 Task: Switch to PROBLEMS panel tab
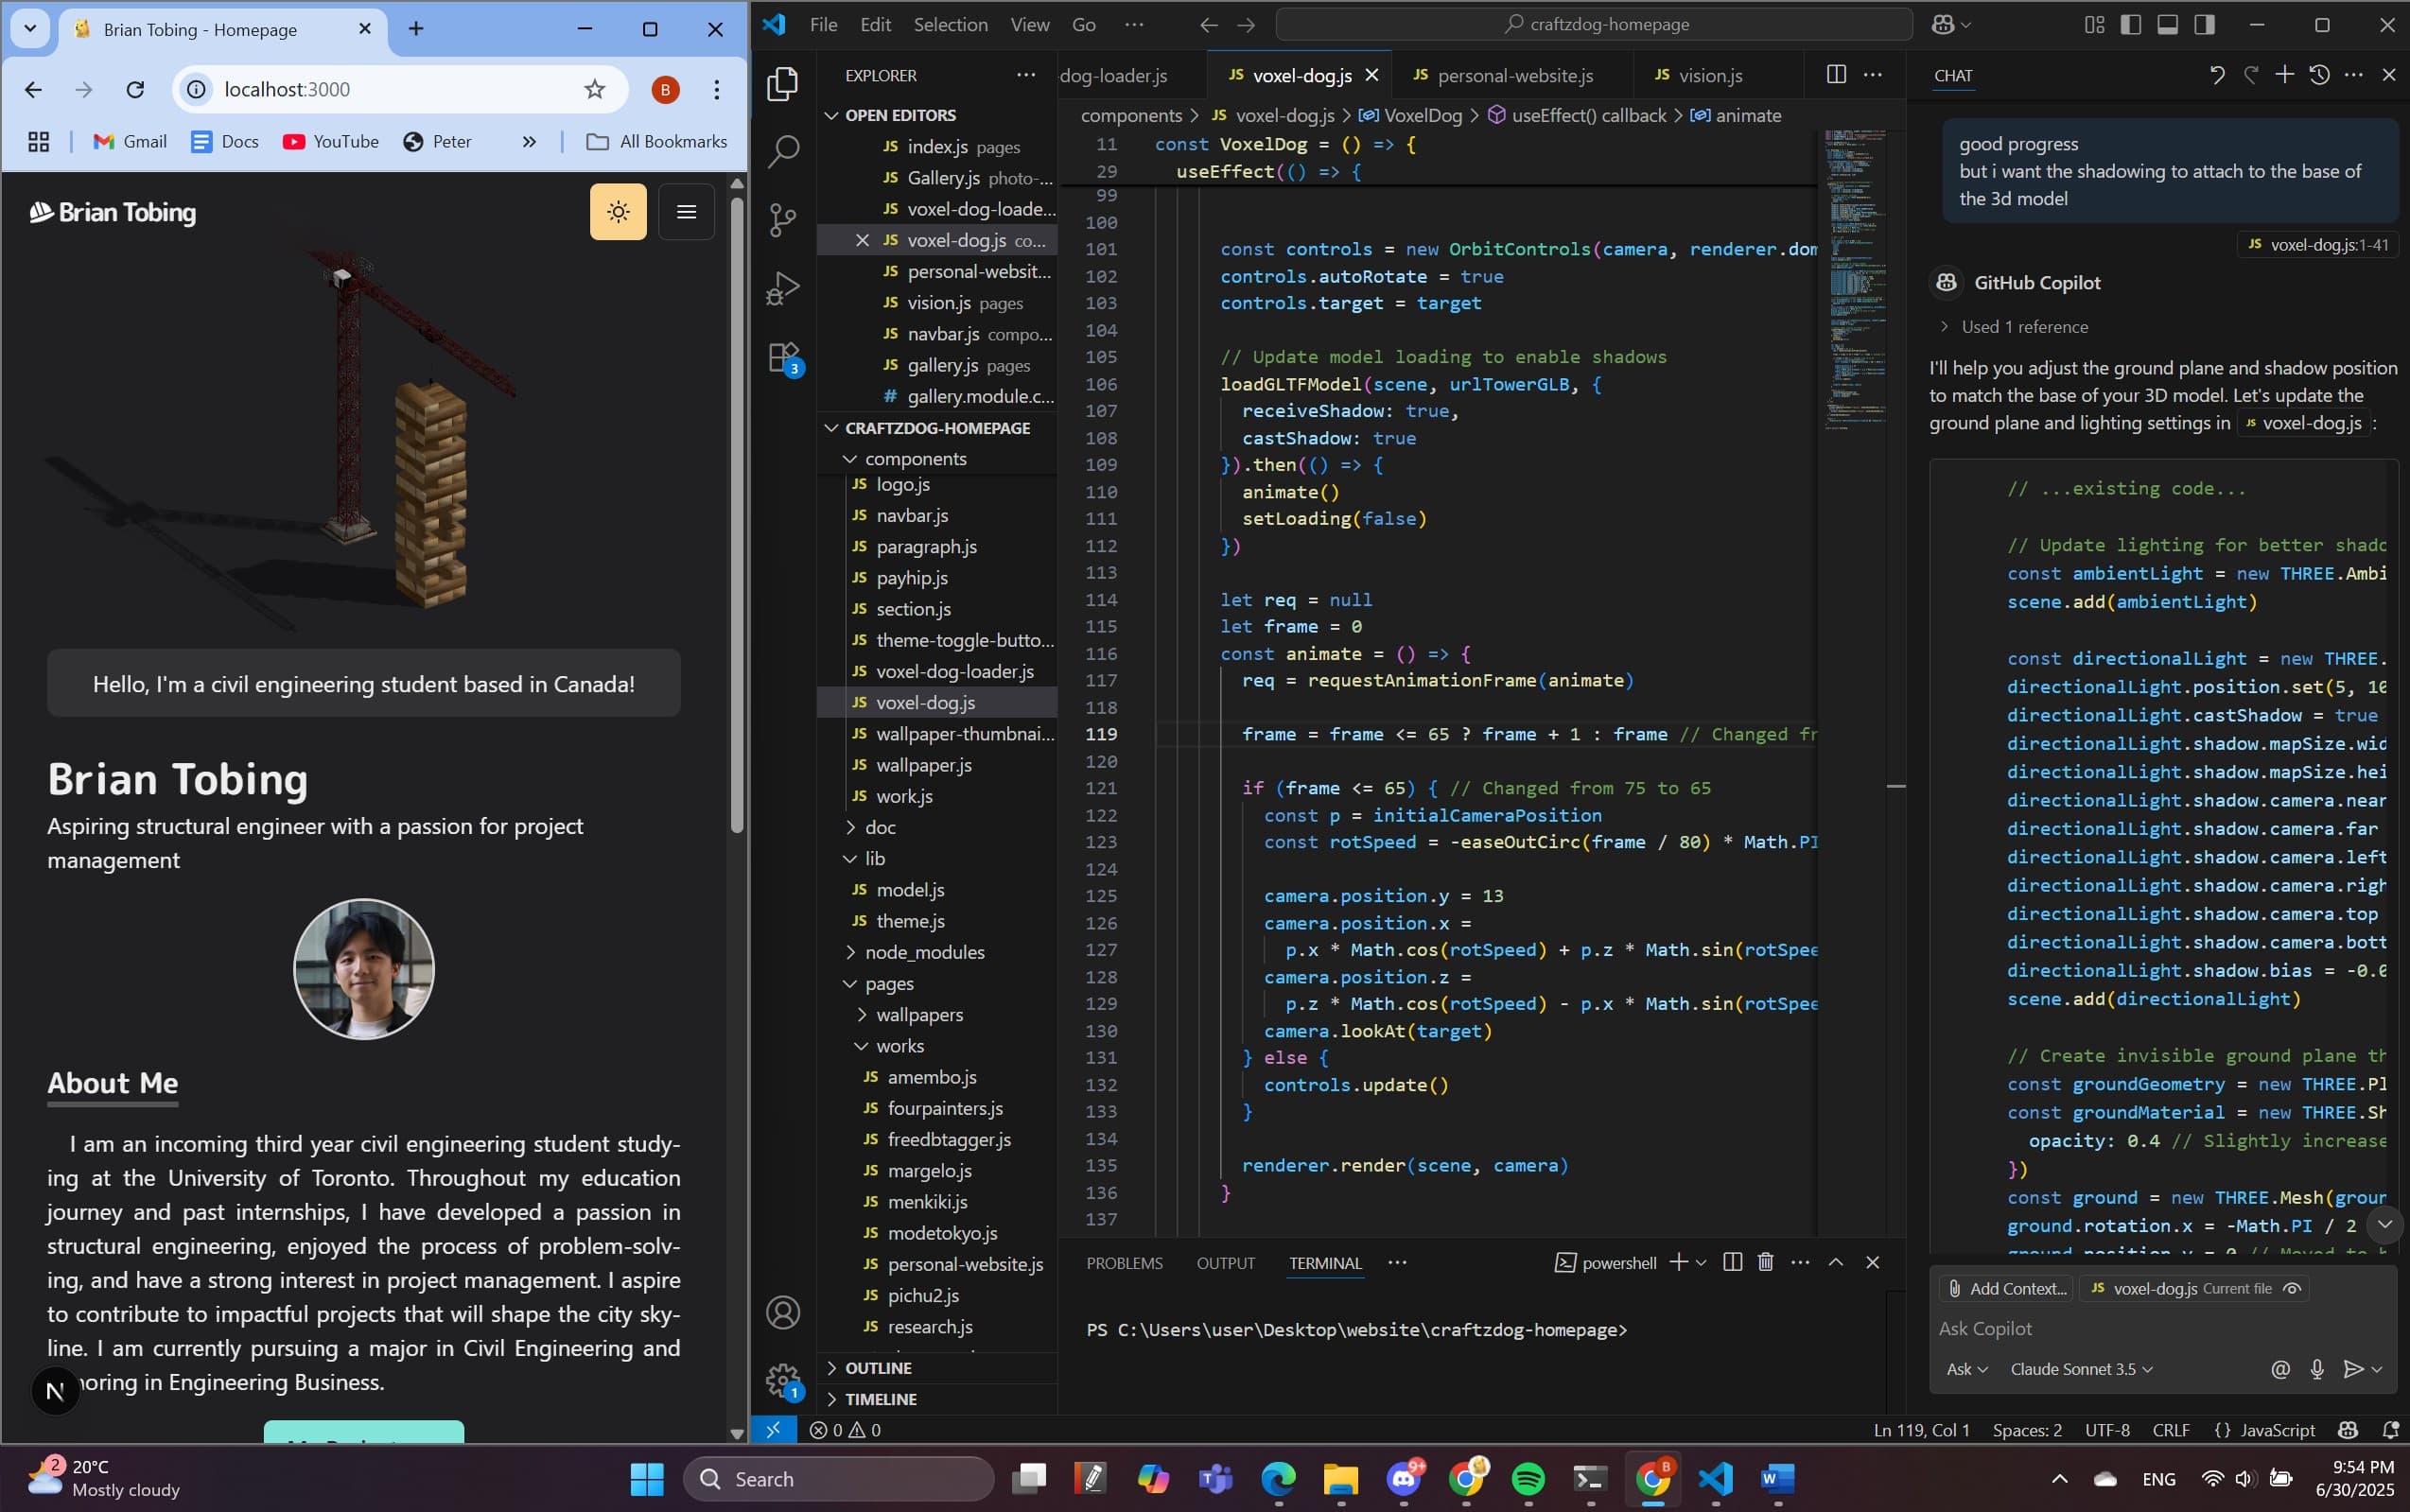(x=1124, y=1262)
